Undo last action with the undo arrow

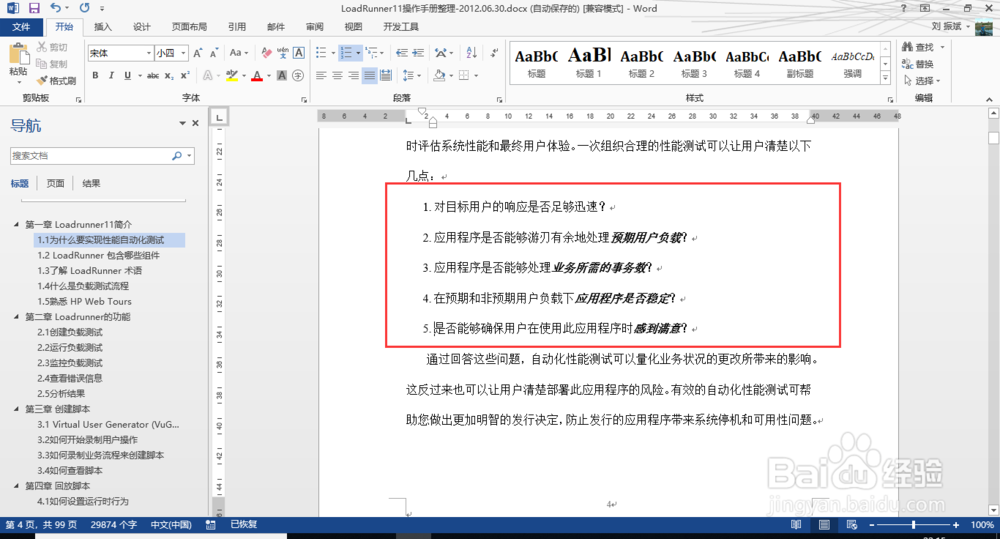coord(55,8)
